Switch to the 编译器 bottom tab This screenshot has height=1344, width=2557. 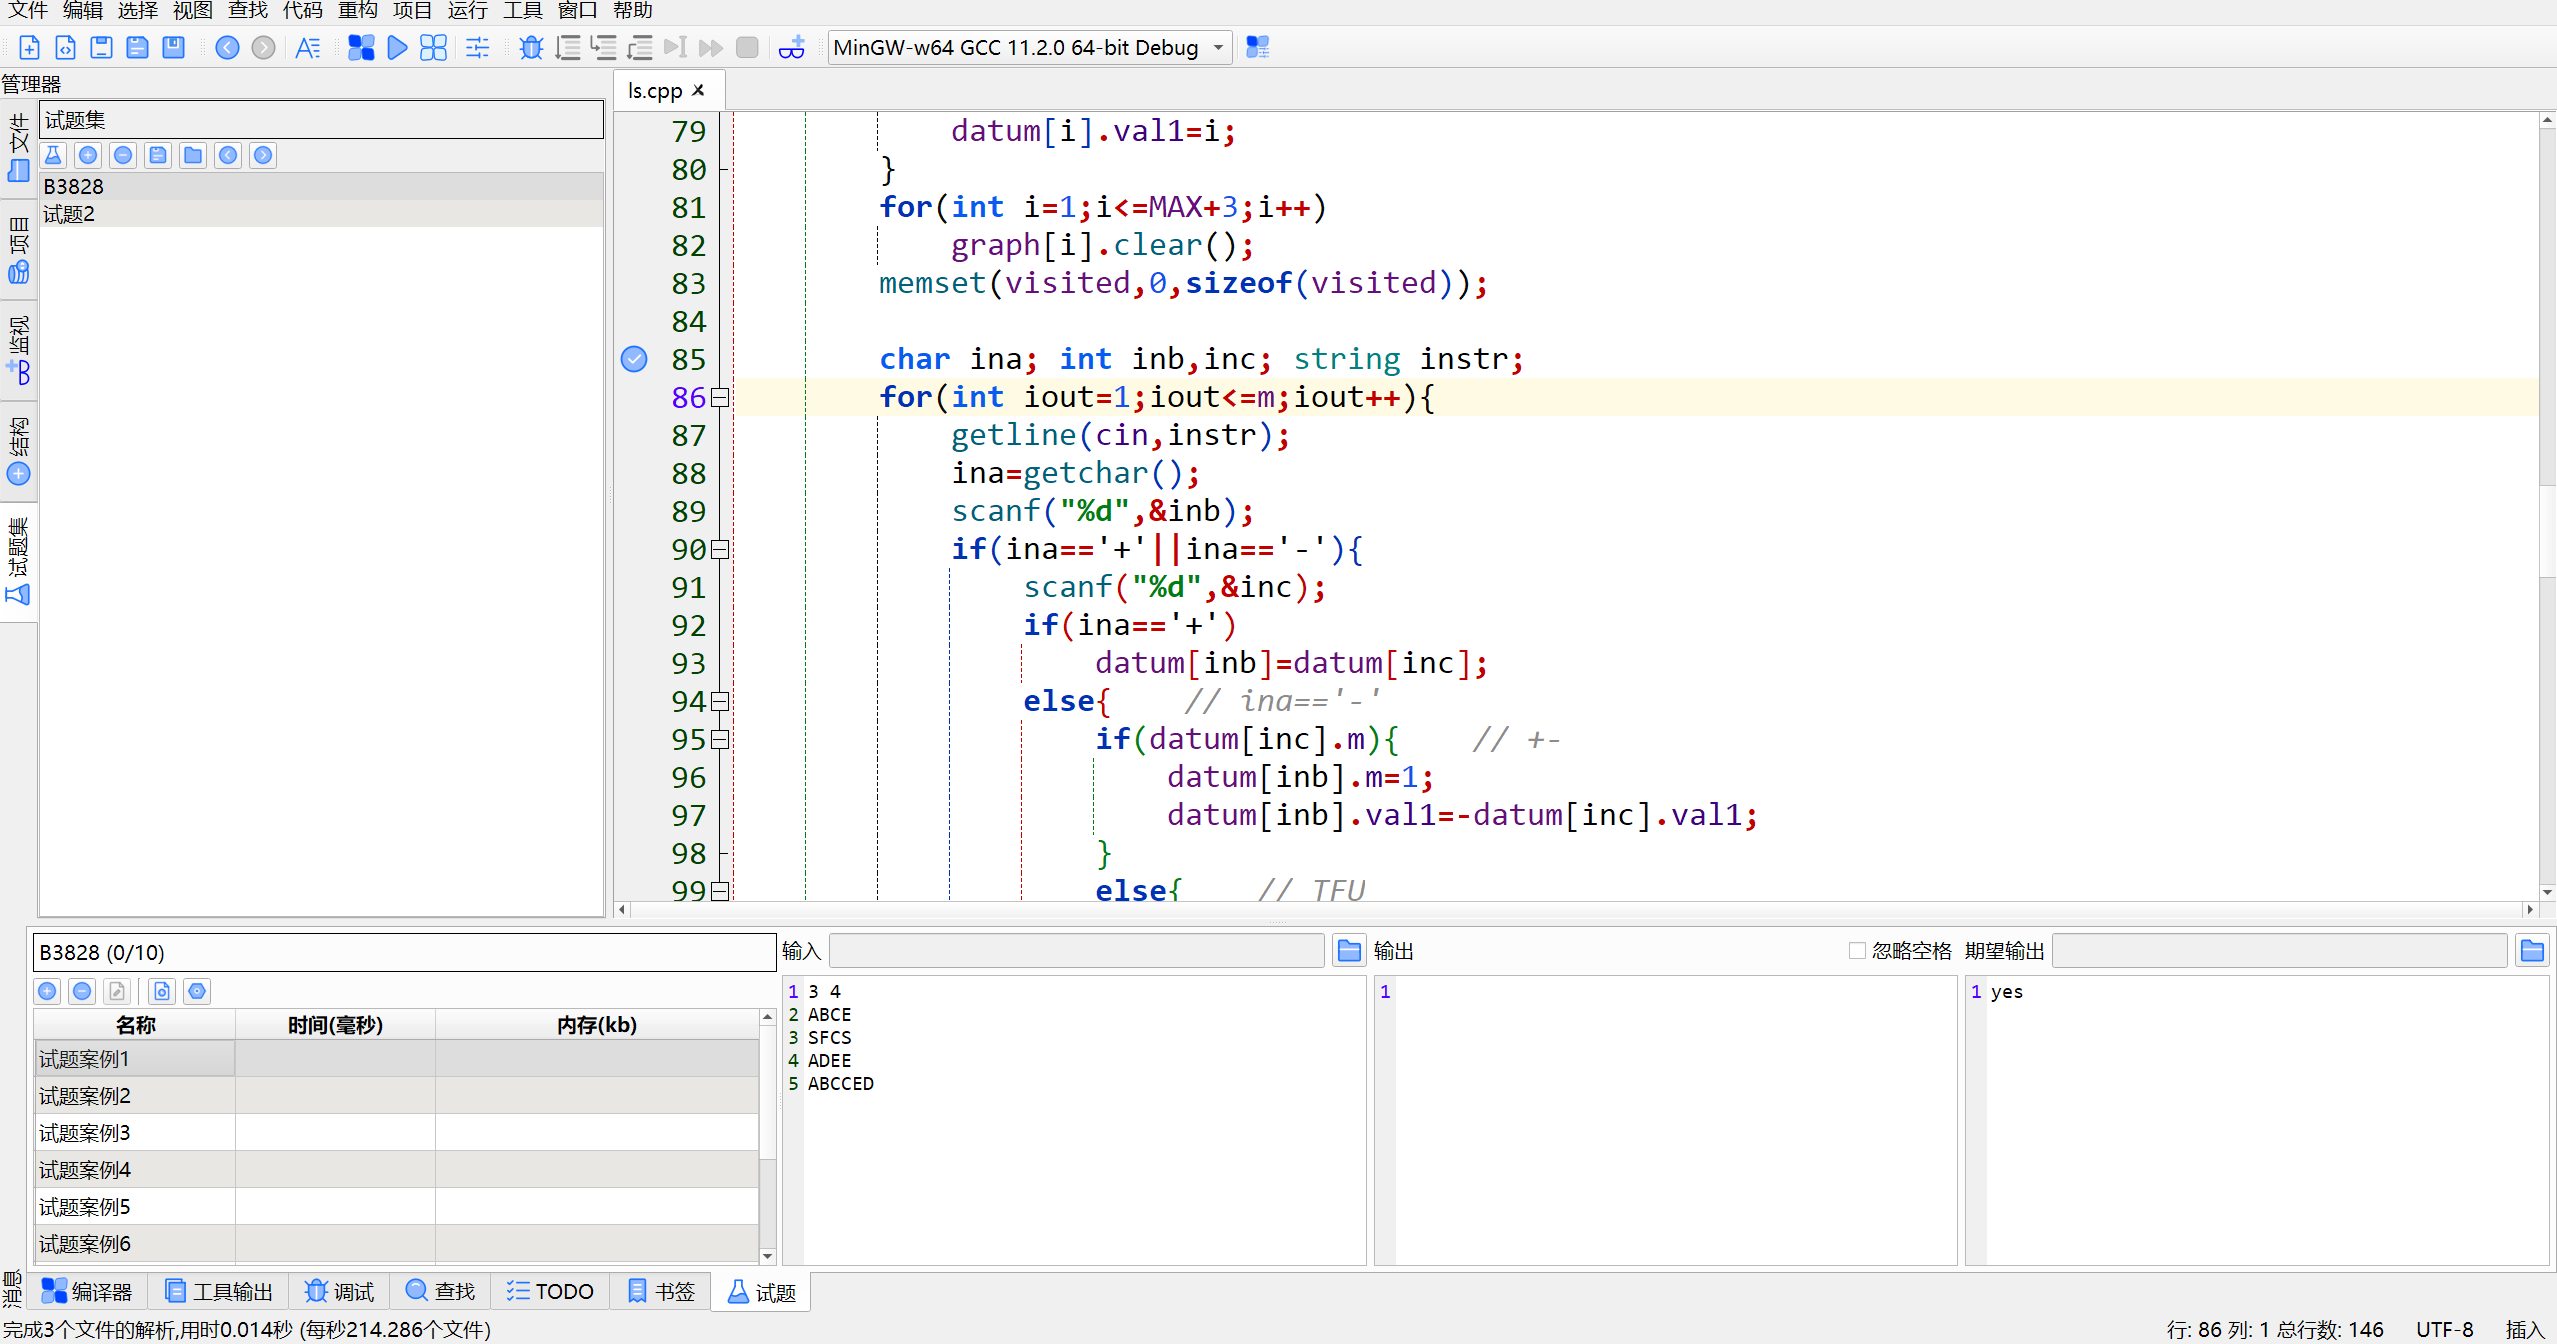pyautogui.click(x=87, y=1292)
